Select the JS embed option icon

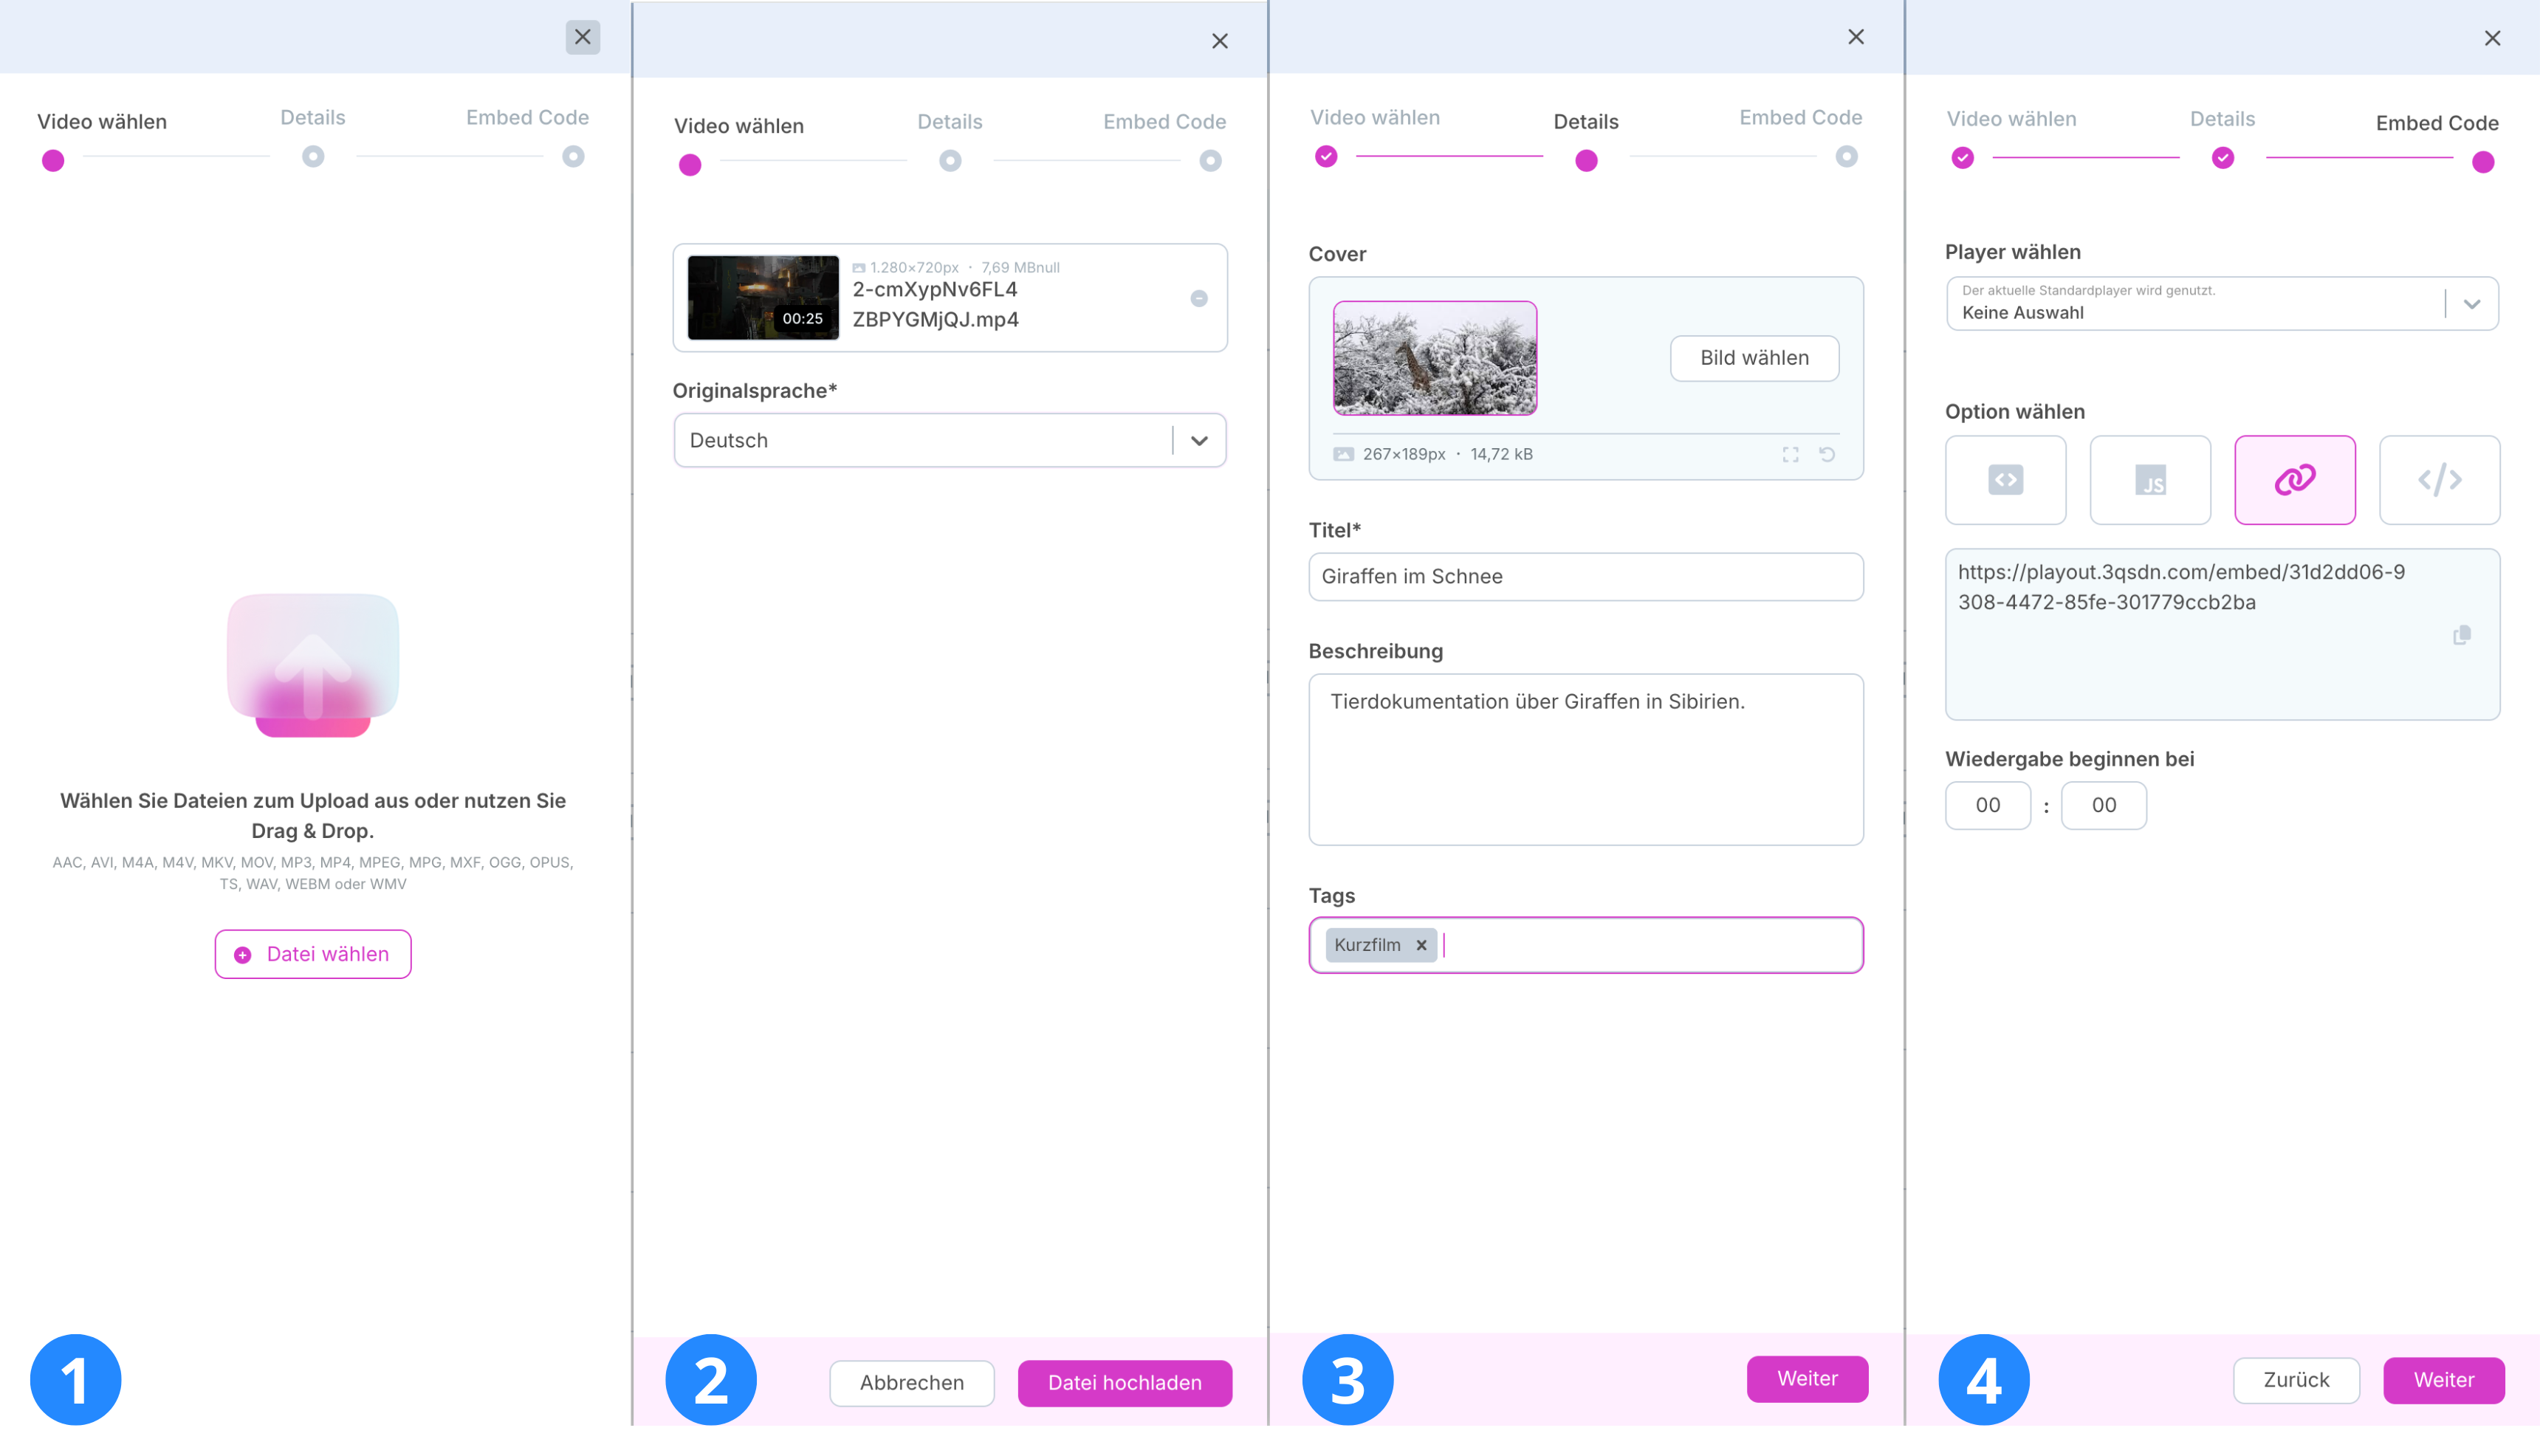(x=2150, y=480)
